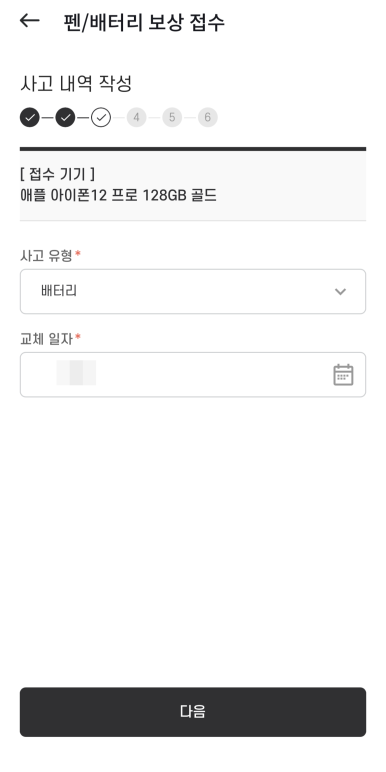Click step 5 circle indicator
Screen dimensions: 386x772
tap(172, 118)
